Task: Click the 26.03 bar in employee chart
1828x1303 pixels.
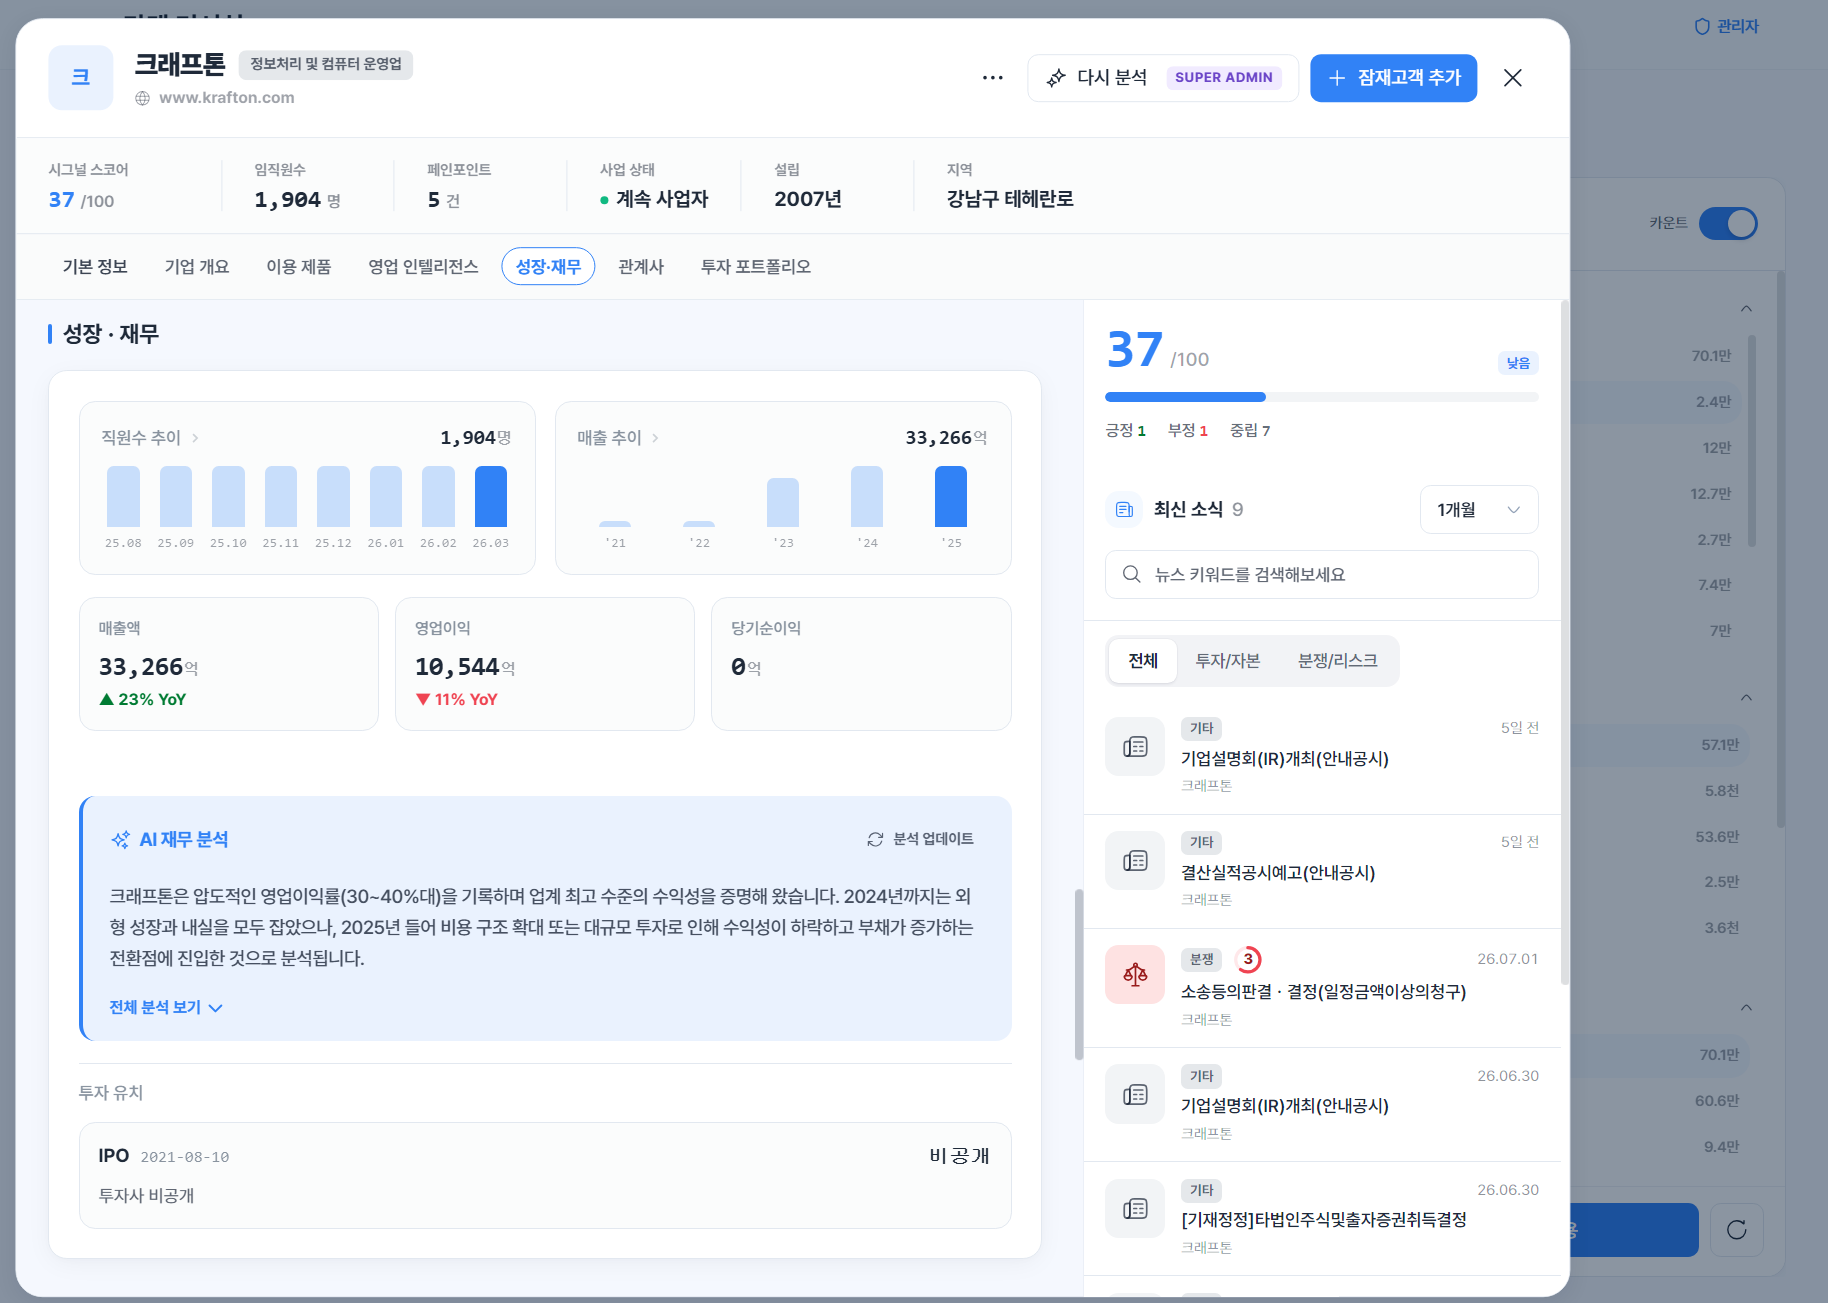Action: point(491,496)
